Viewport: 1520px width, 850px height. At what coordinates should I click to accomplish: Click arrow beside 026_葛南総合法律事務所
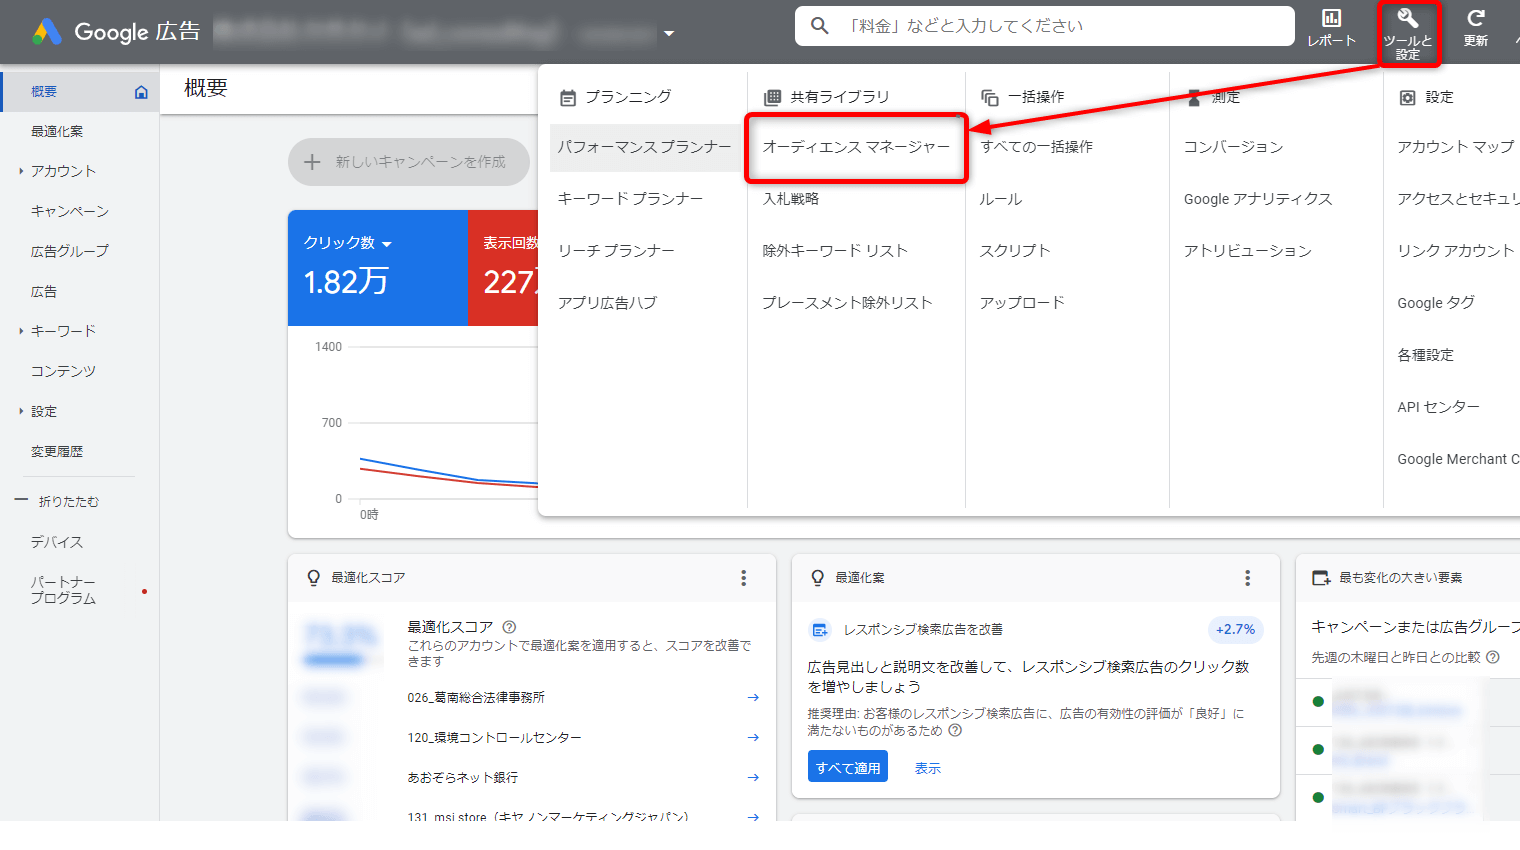click(x=753, y=698)
